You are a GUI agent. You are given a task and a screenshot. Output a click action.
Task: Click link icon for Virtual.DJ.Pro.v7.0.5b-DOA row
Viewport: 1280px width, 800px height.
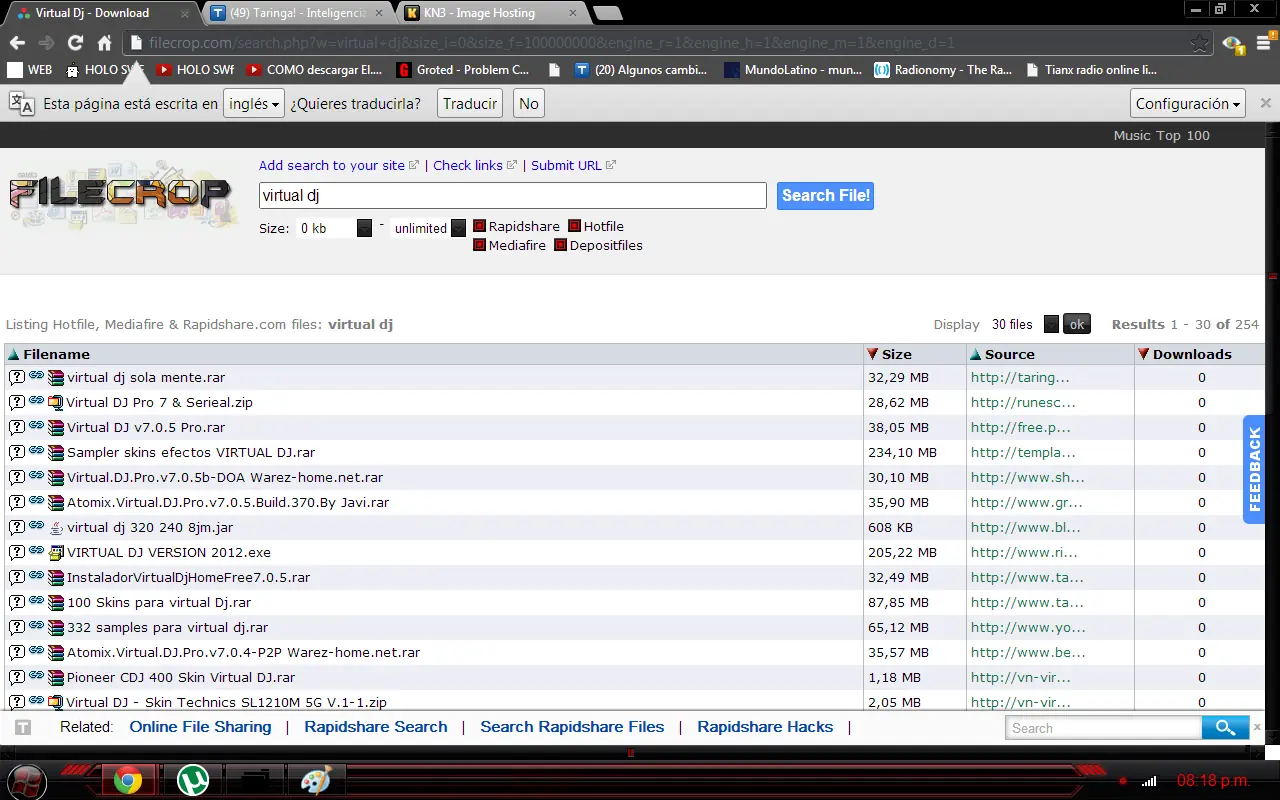[x=36, y=476]
